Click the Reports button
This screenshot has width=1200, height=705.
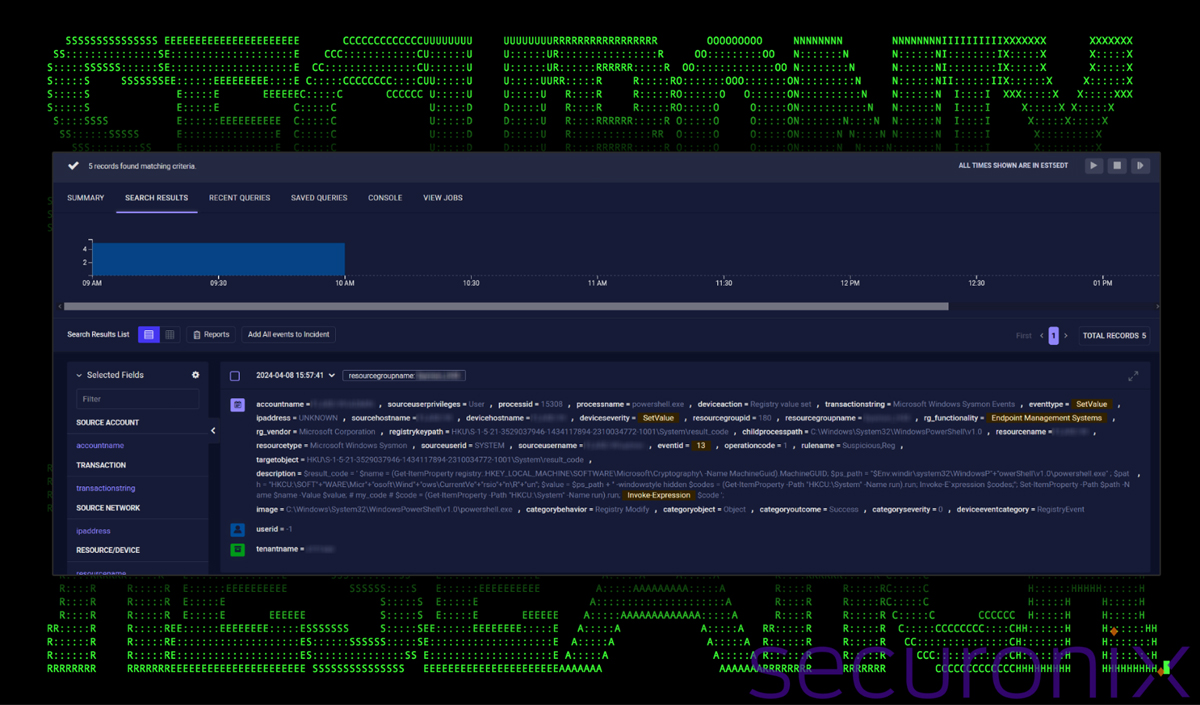click(x=211, y=335)
